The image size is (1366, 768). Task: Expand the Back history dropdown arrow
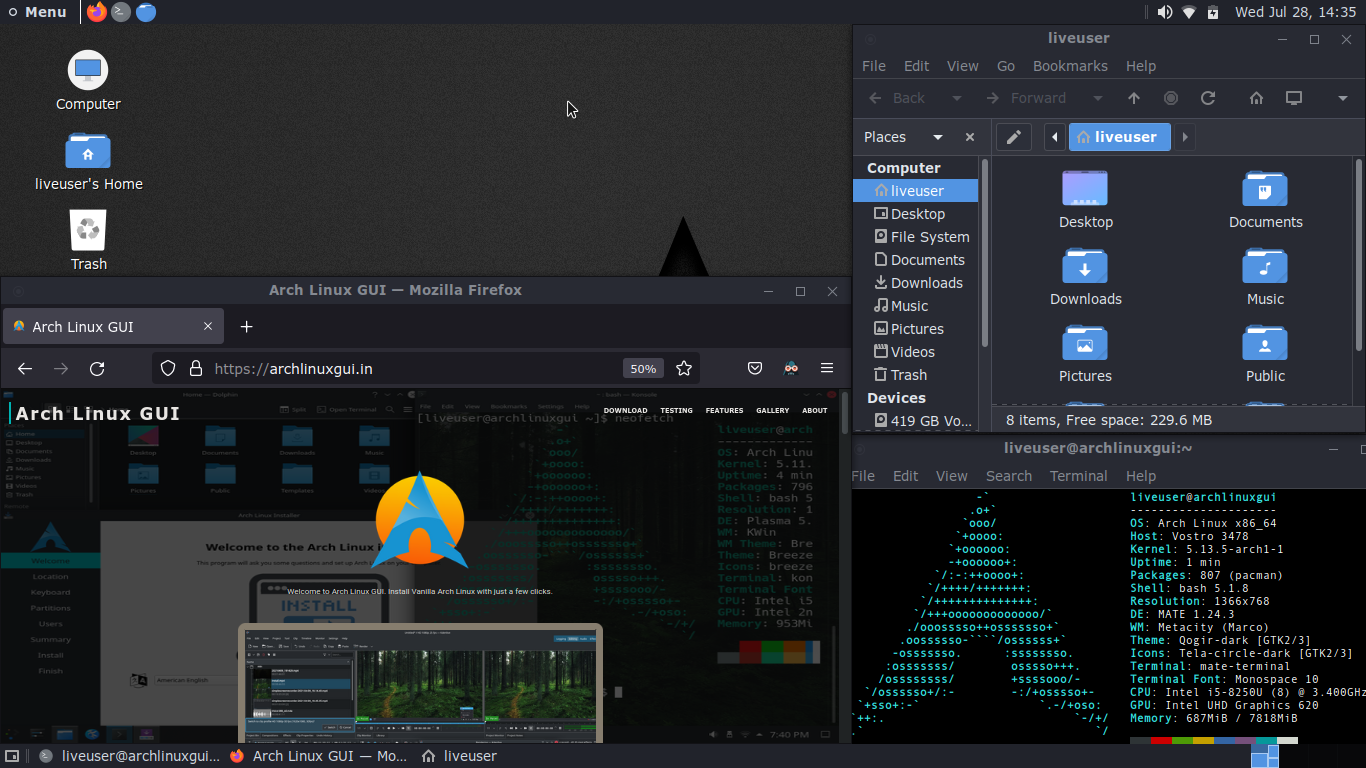click(956, 98)
